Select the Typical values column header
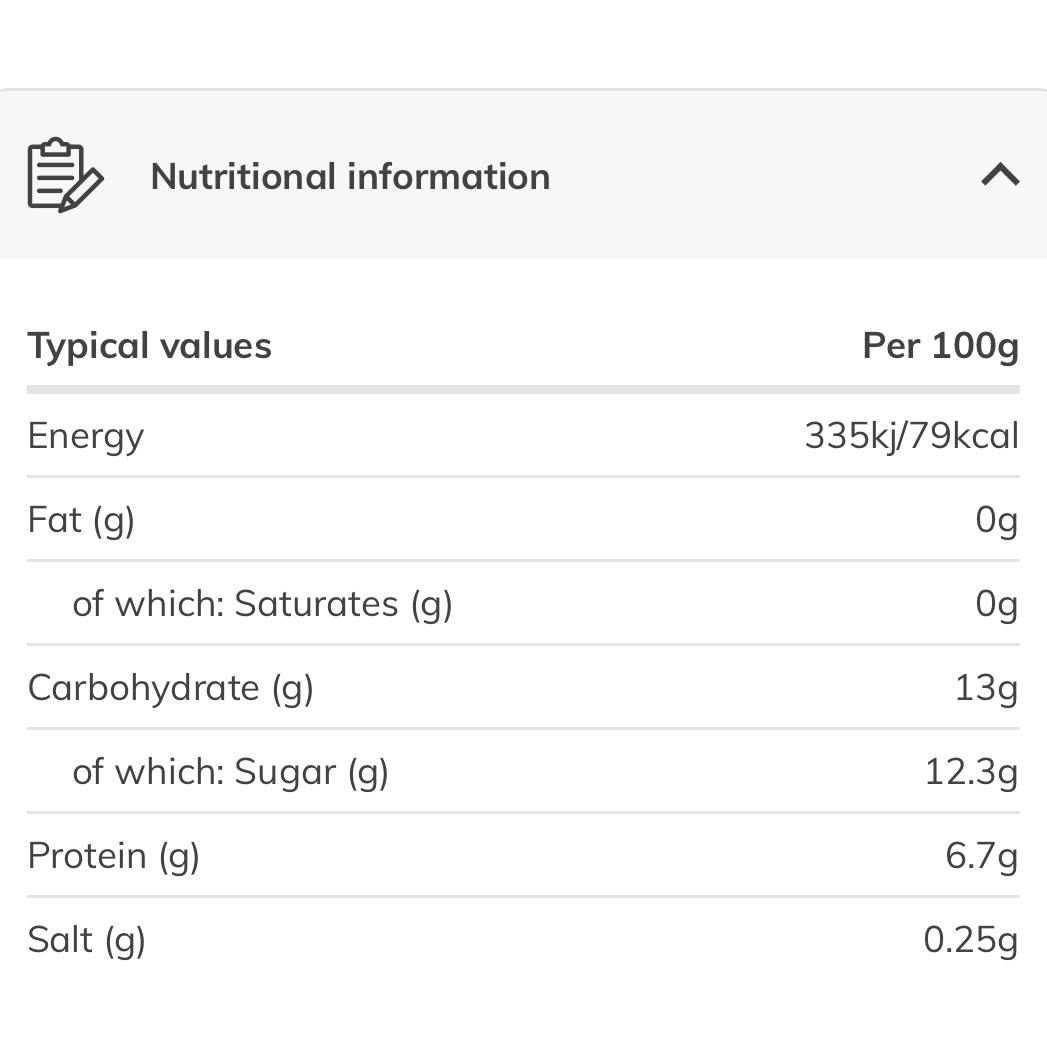The image size is (1047, 1047). click(150, 346)
